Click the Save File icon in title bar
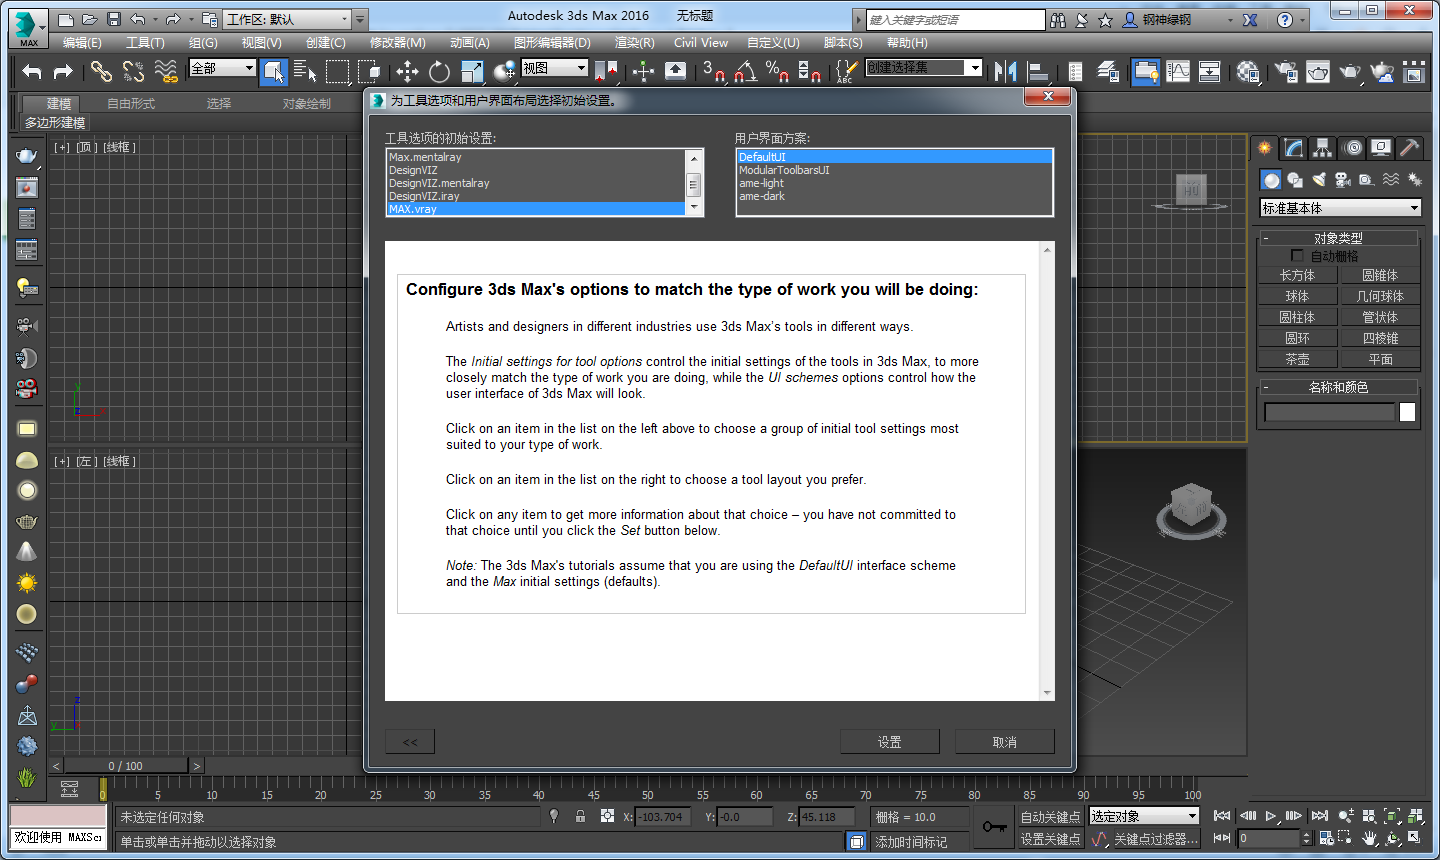Screen dimensions: 1440x860 coord(114,19)
